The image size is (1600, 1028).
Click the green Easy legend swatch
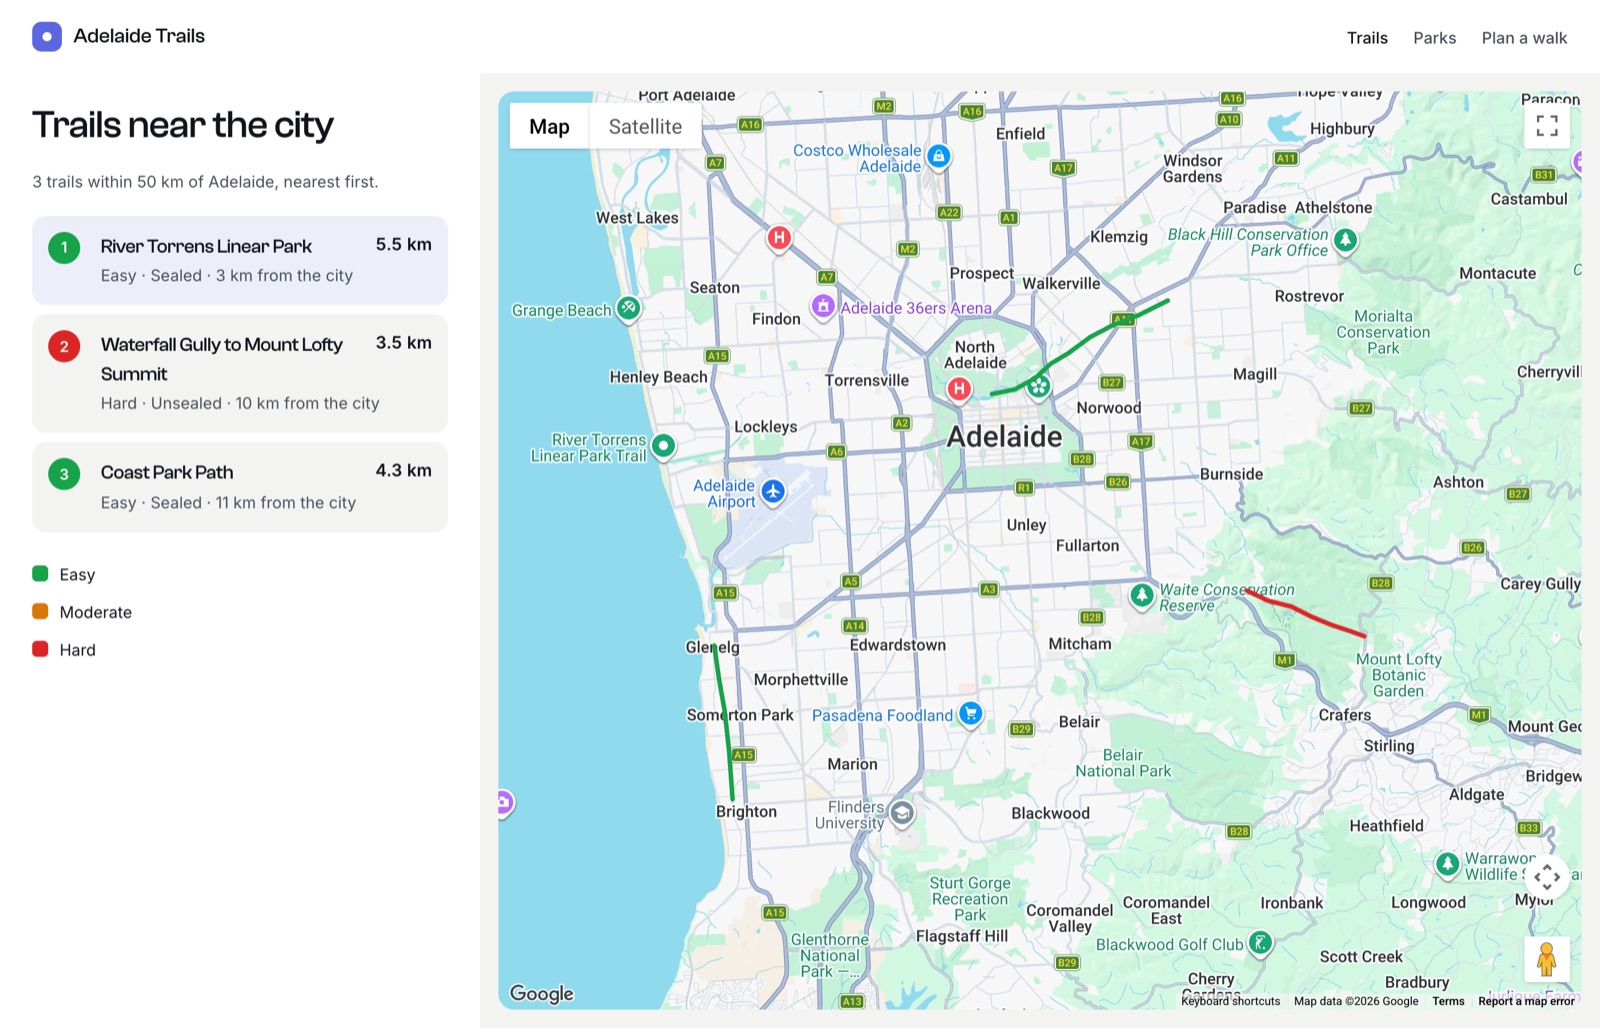tap(40, 574)
